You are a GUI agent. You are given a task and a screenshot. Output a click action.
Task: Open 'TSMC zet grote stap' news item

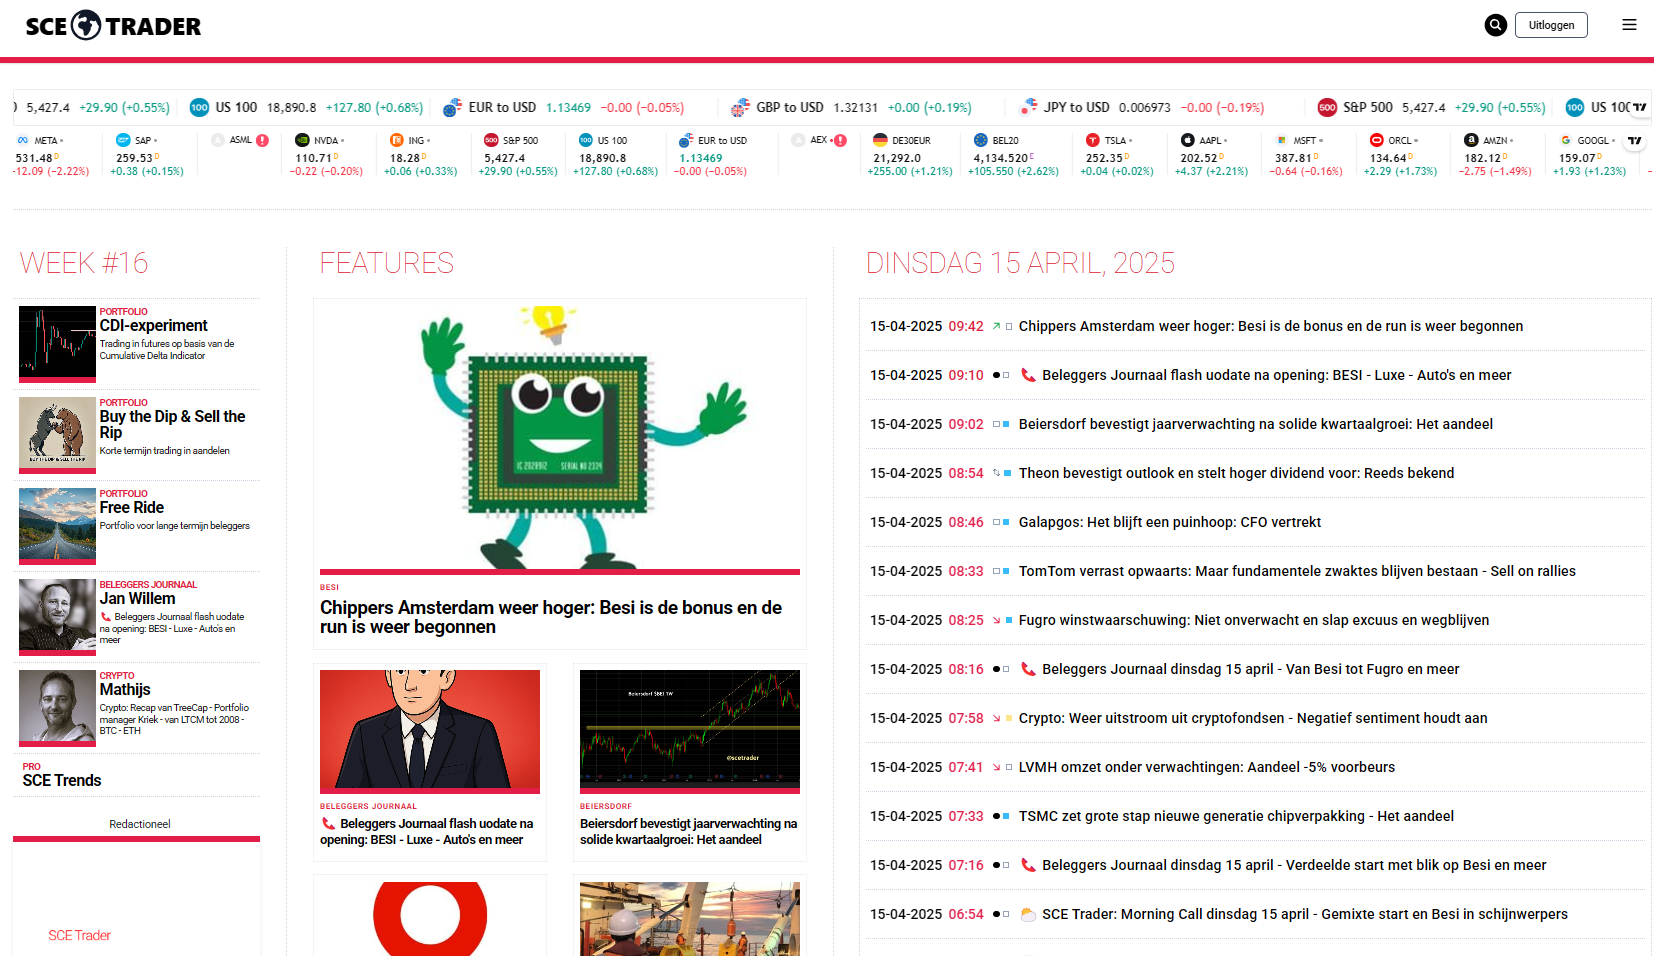click(1236, 816)
